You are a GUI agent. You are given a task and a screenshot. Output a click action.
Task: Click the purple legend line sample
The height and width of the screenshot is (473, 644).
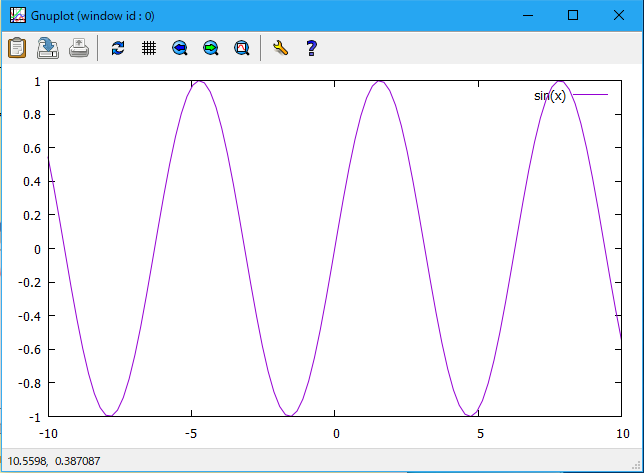pos(589,95)
